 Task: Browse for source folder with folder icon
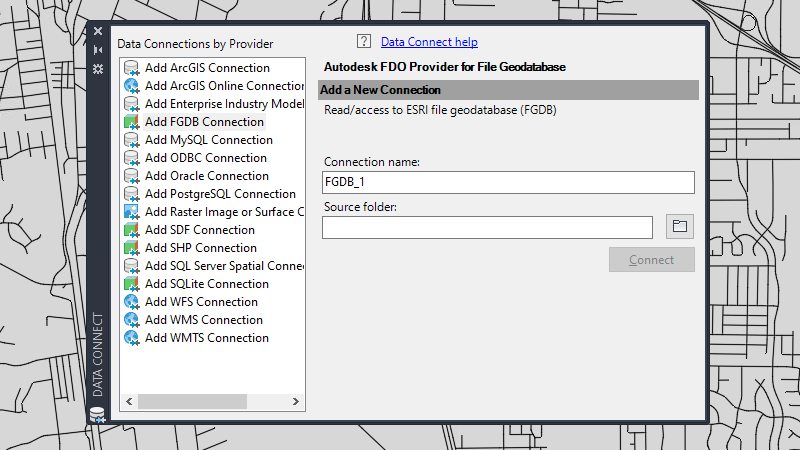click(680, 227)
